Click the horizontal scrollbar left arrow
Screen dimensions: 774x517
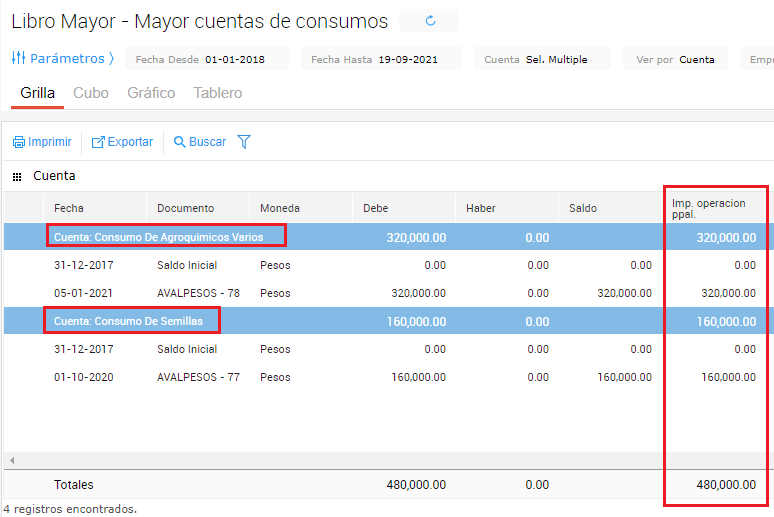(12, 461)
